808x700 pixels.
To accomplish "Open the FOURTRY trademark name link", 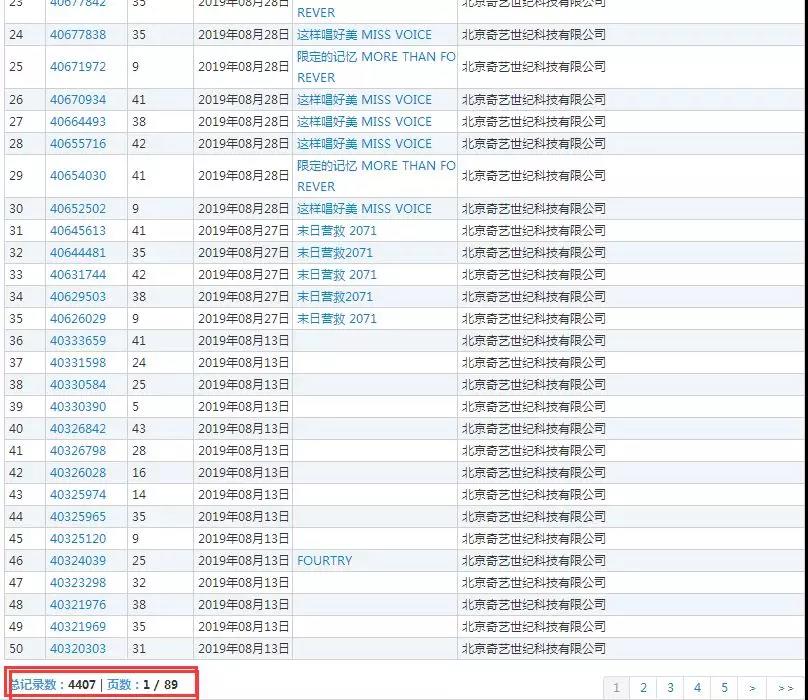I will 324,561.
